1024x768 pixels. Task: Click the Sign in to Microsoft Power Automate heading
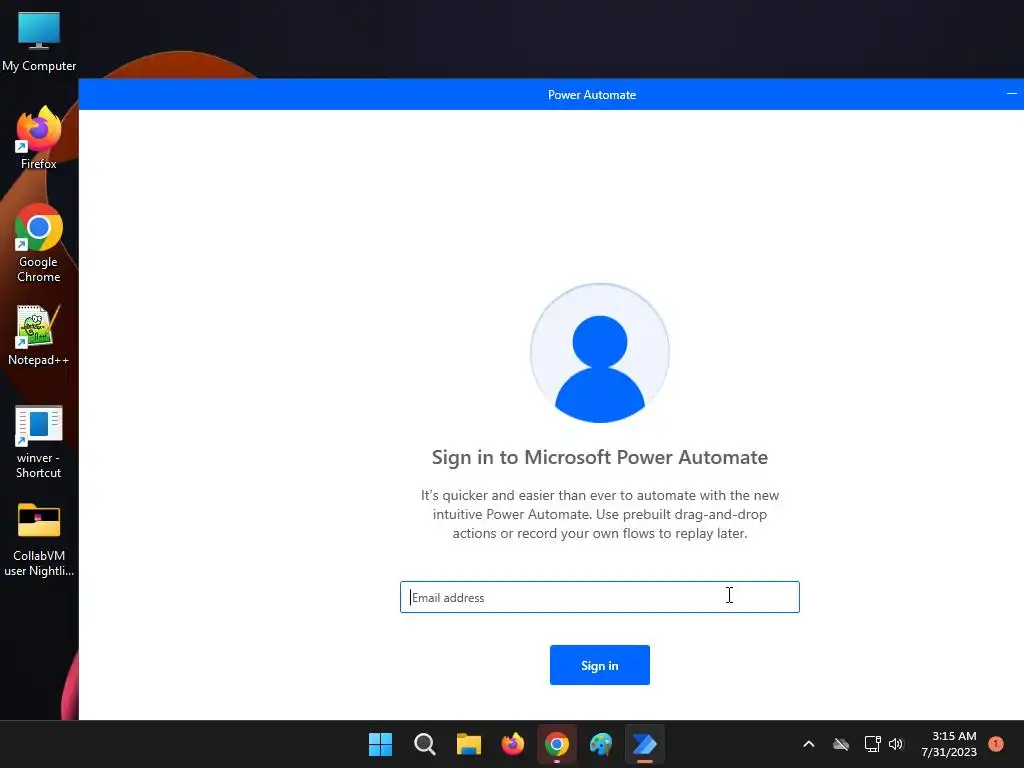pos(600,457)
